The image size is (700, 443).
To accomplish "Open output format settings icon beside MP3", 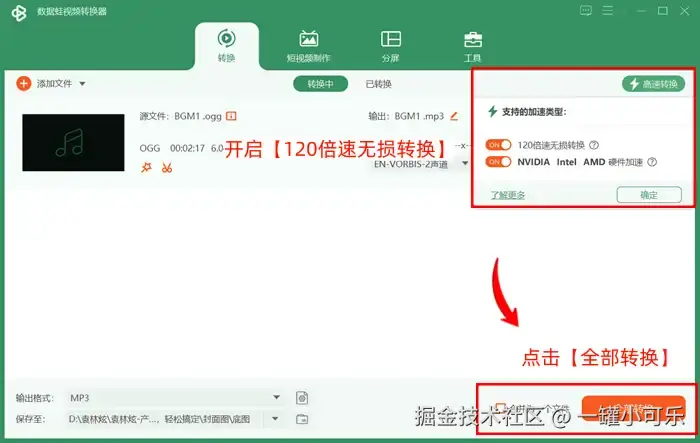I will 302,397.
